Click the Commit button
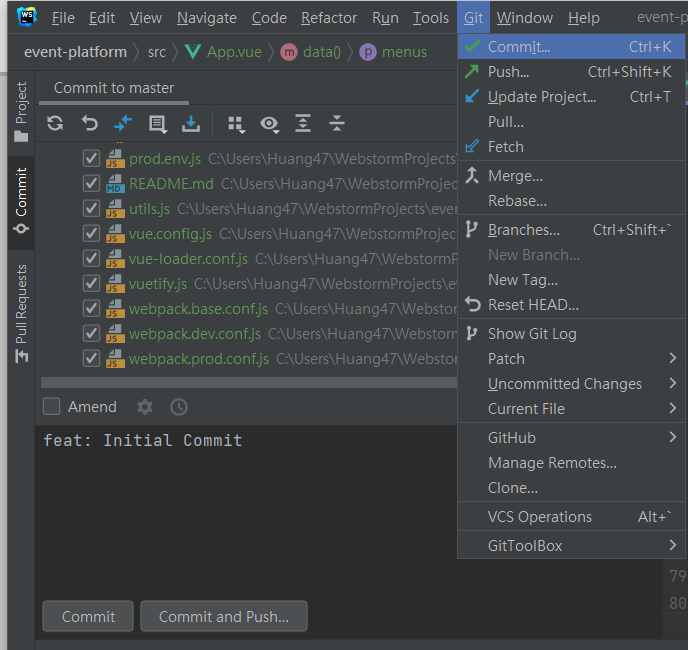This screenshot has width=688, height=650. click(88, 616)
